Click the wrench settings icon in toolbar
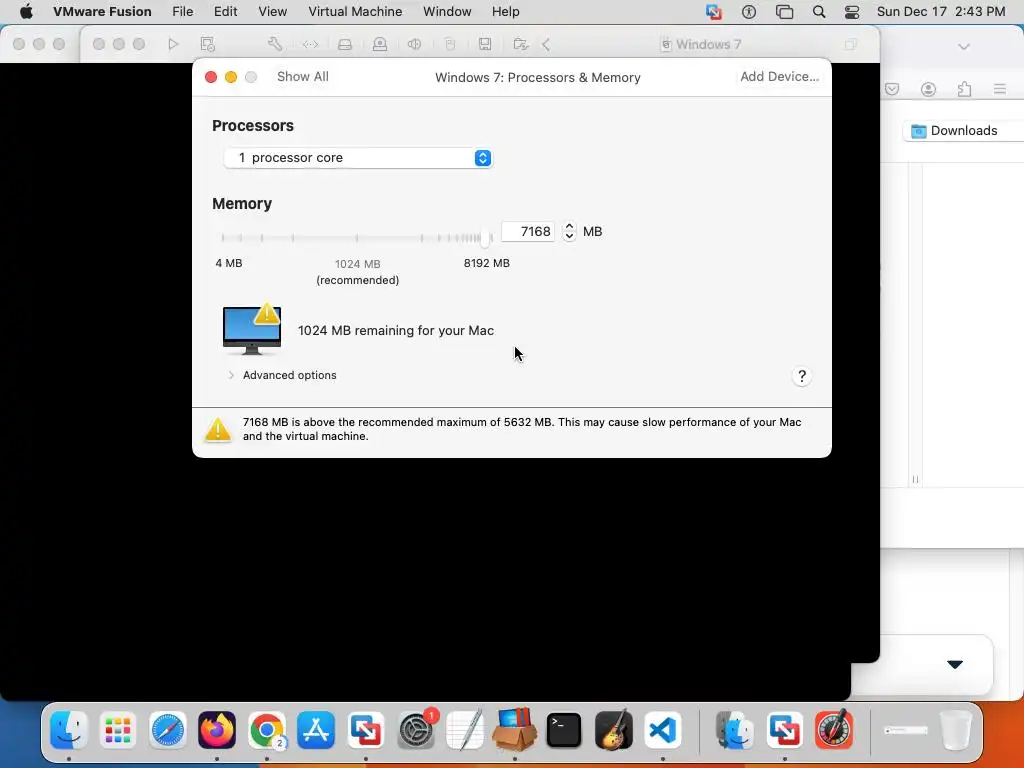The image size is (1024, 768). pos(275,44)
